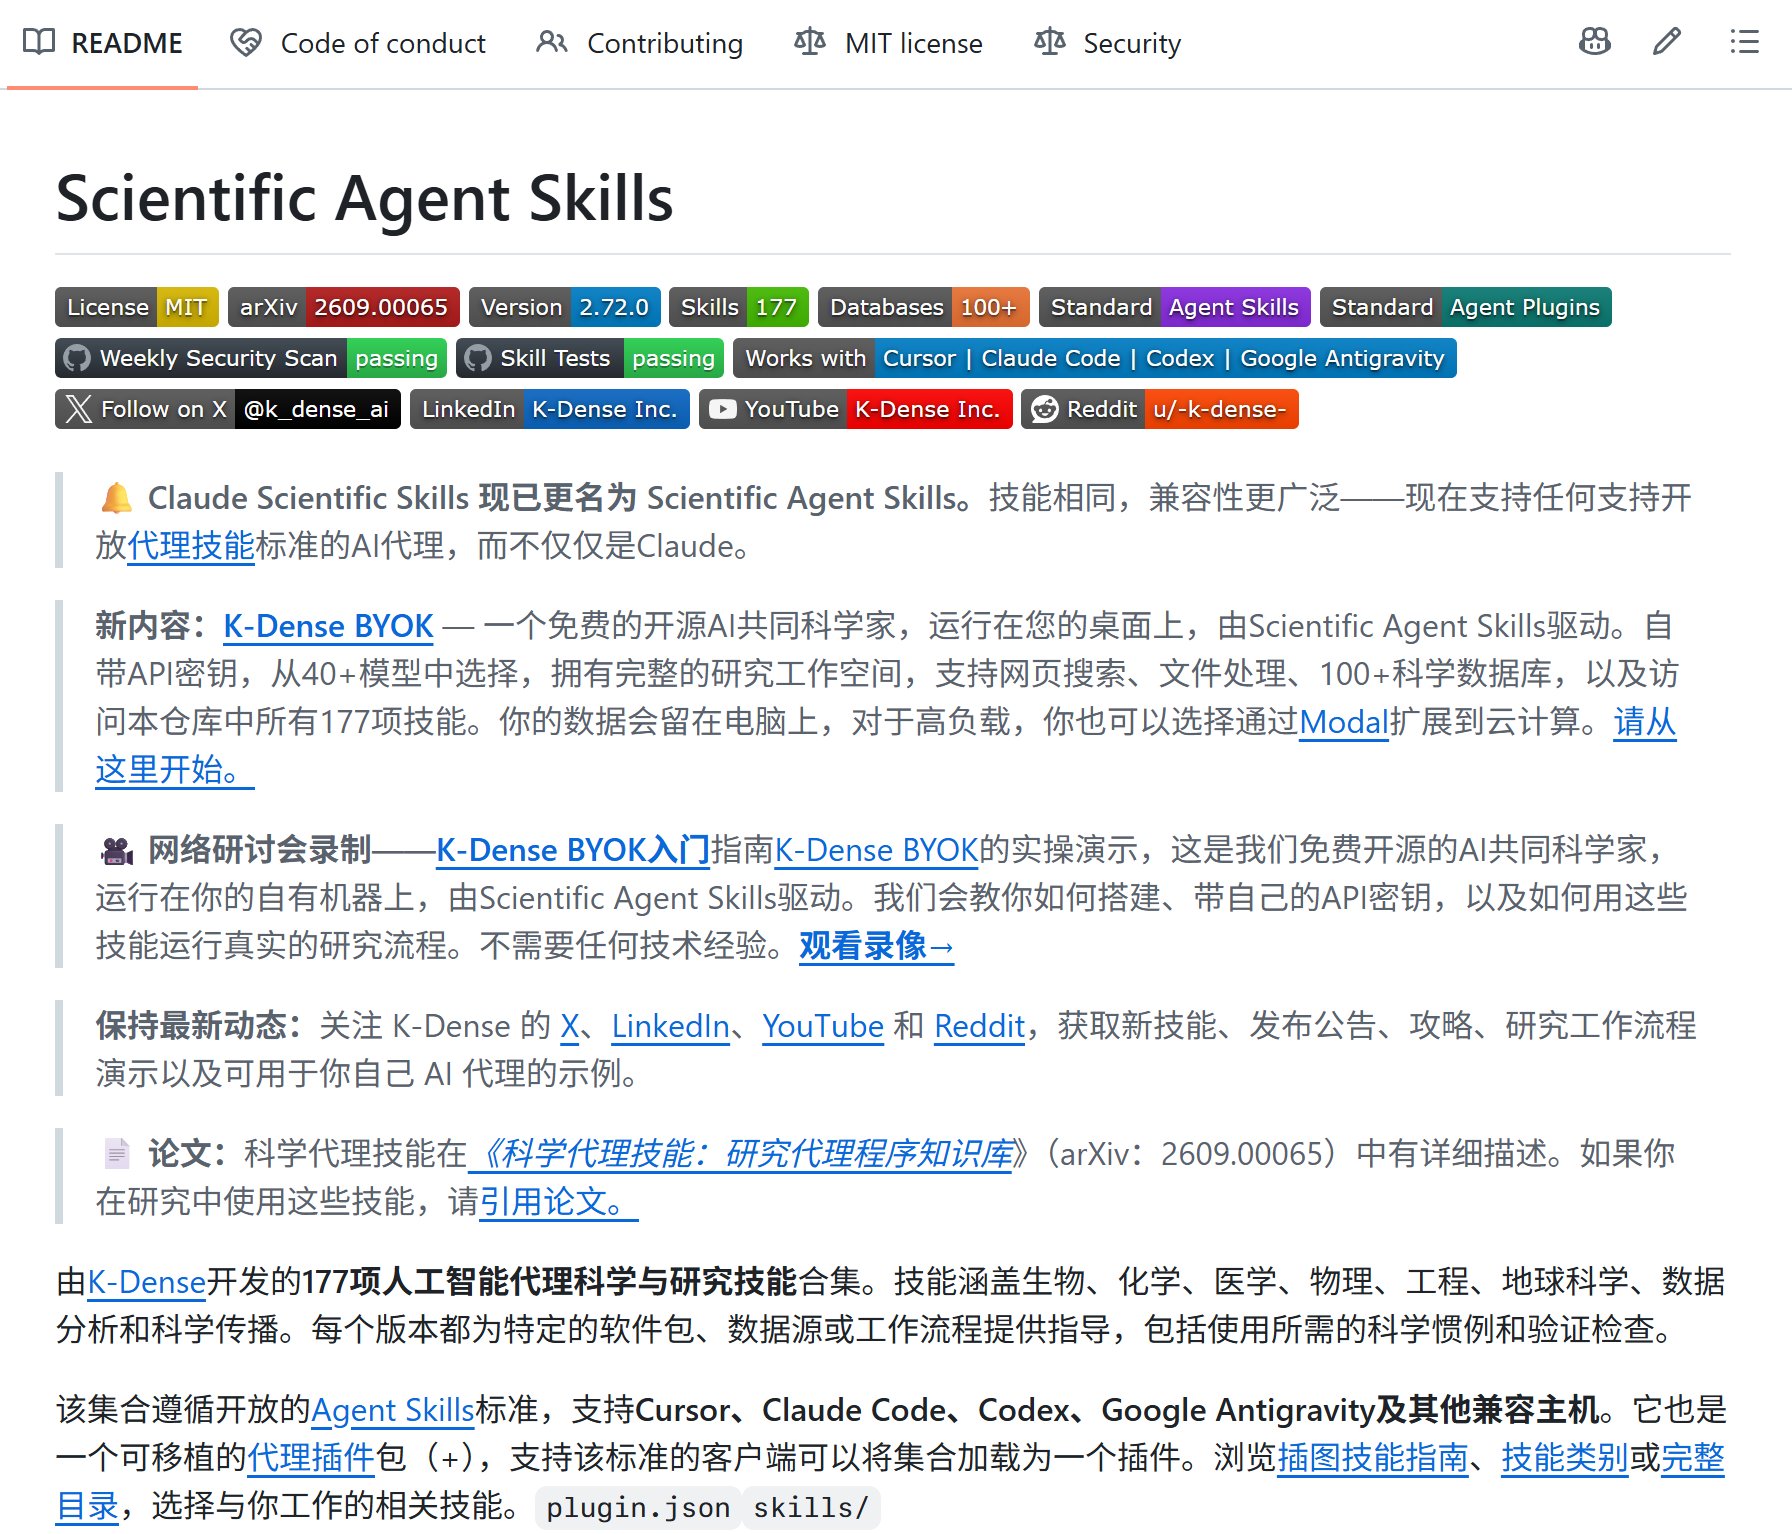
Task: Open the Reddit text link
Action: (x=980, y=1026)
